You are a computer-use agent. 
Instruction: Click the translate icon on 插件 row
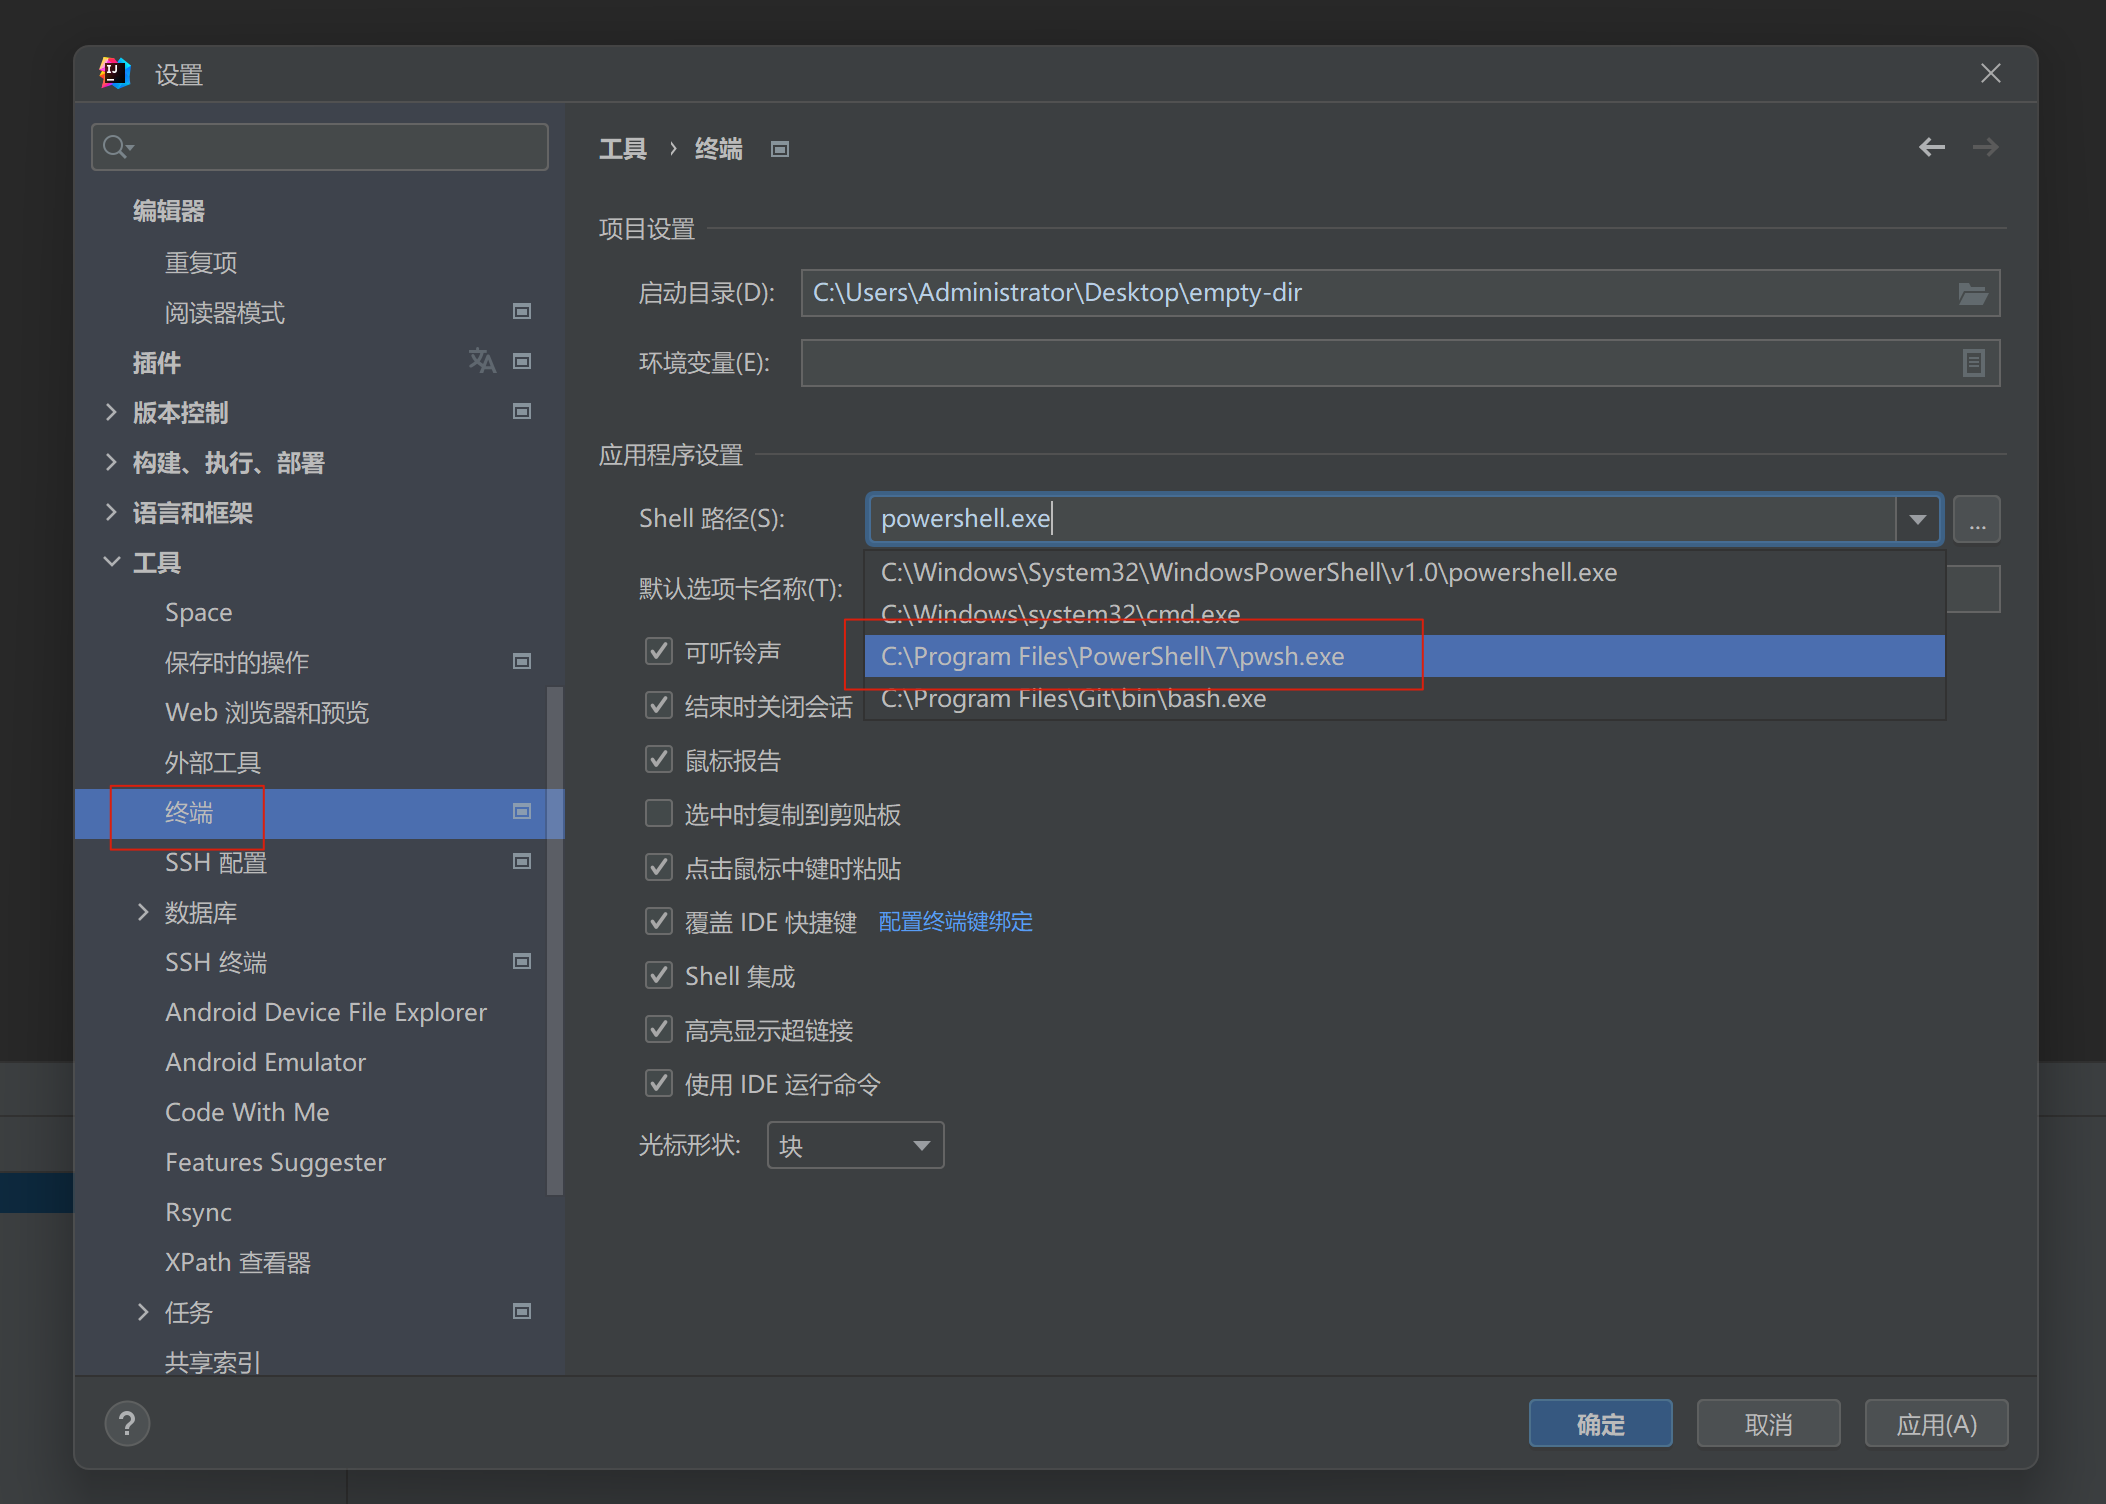(482, 361)
